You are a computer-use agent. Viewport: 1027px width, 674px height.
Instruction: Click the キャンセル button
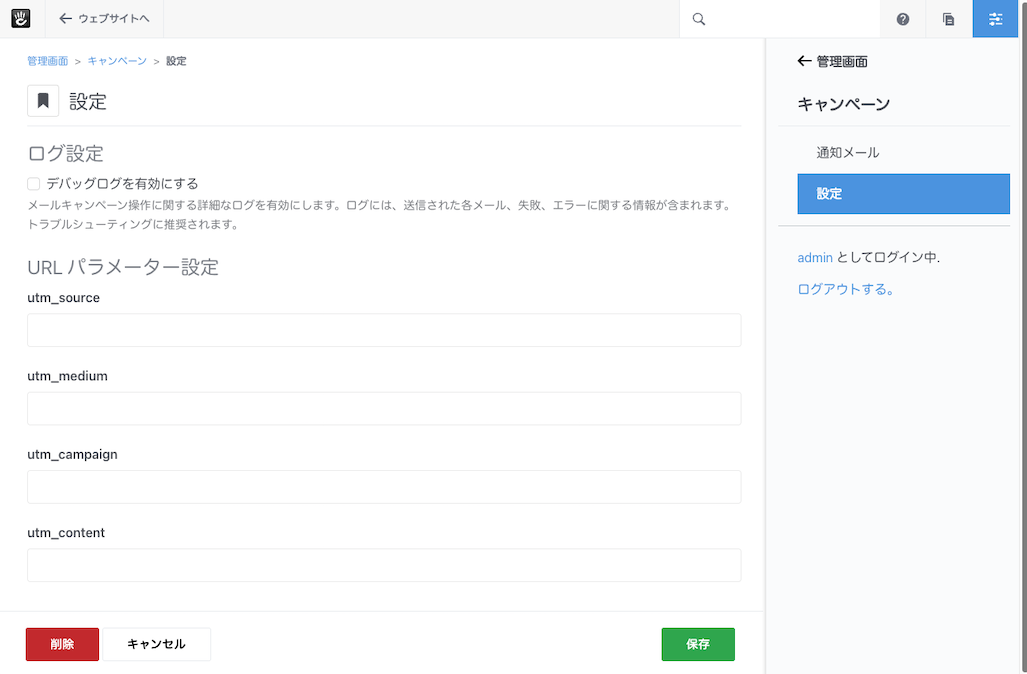pyautogui.click(x=156, y=644)
